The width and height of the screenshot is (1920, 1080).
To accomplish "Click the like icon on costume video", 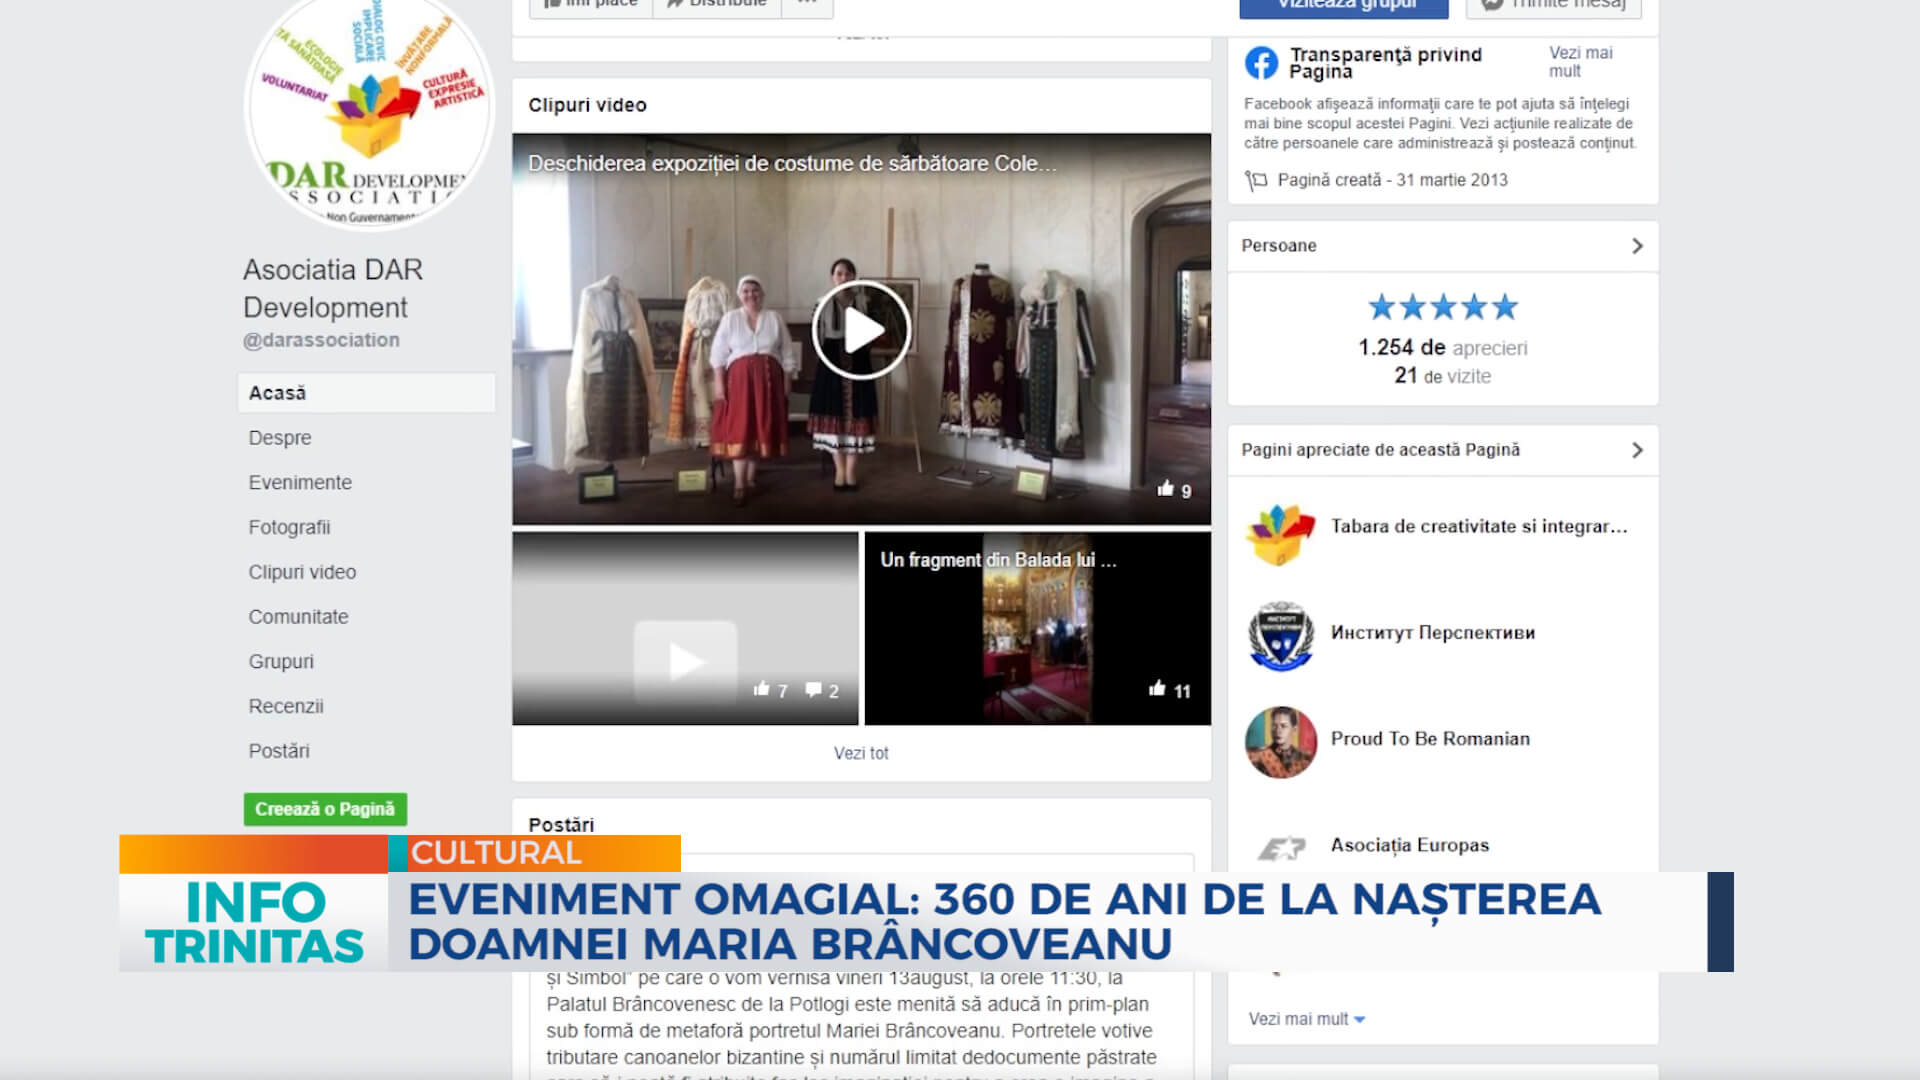I will (1165, 489).
